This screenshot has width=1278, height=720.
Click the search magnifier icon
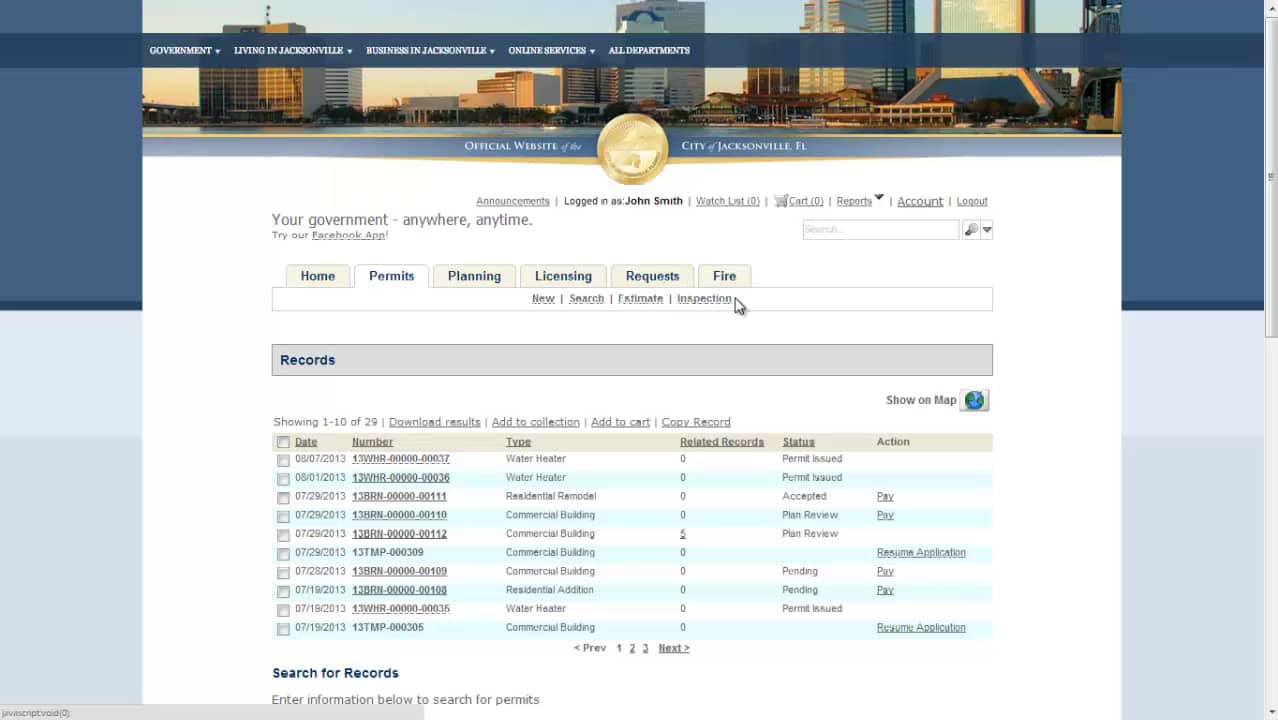pyautogui.click(x=970, y=230)
